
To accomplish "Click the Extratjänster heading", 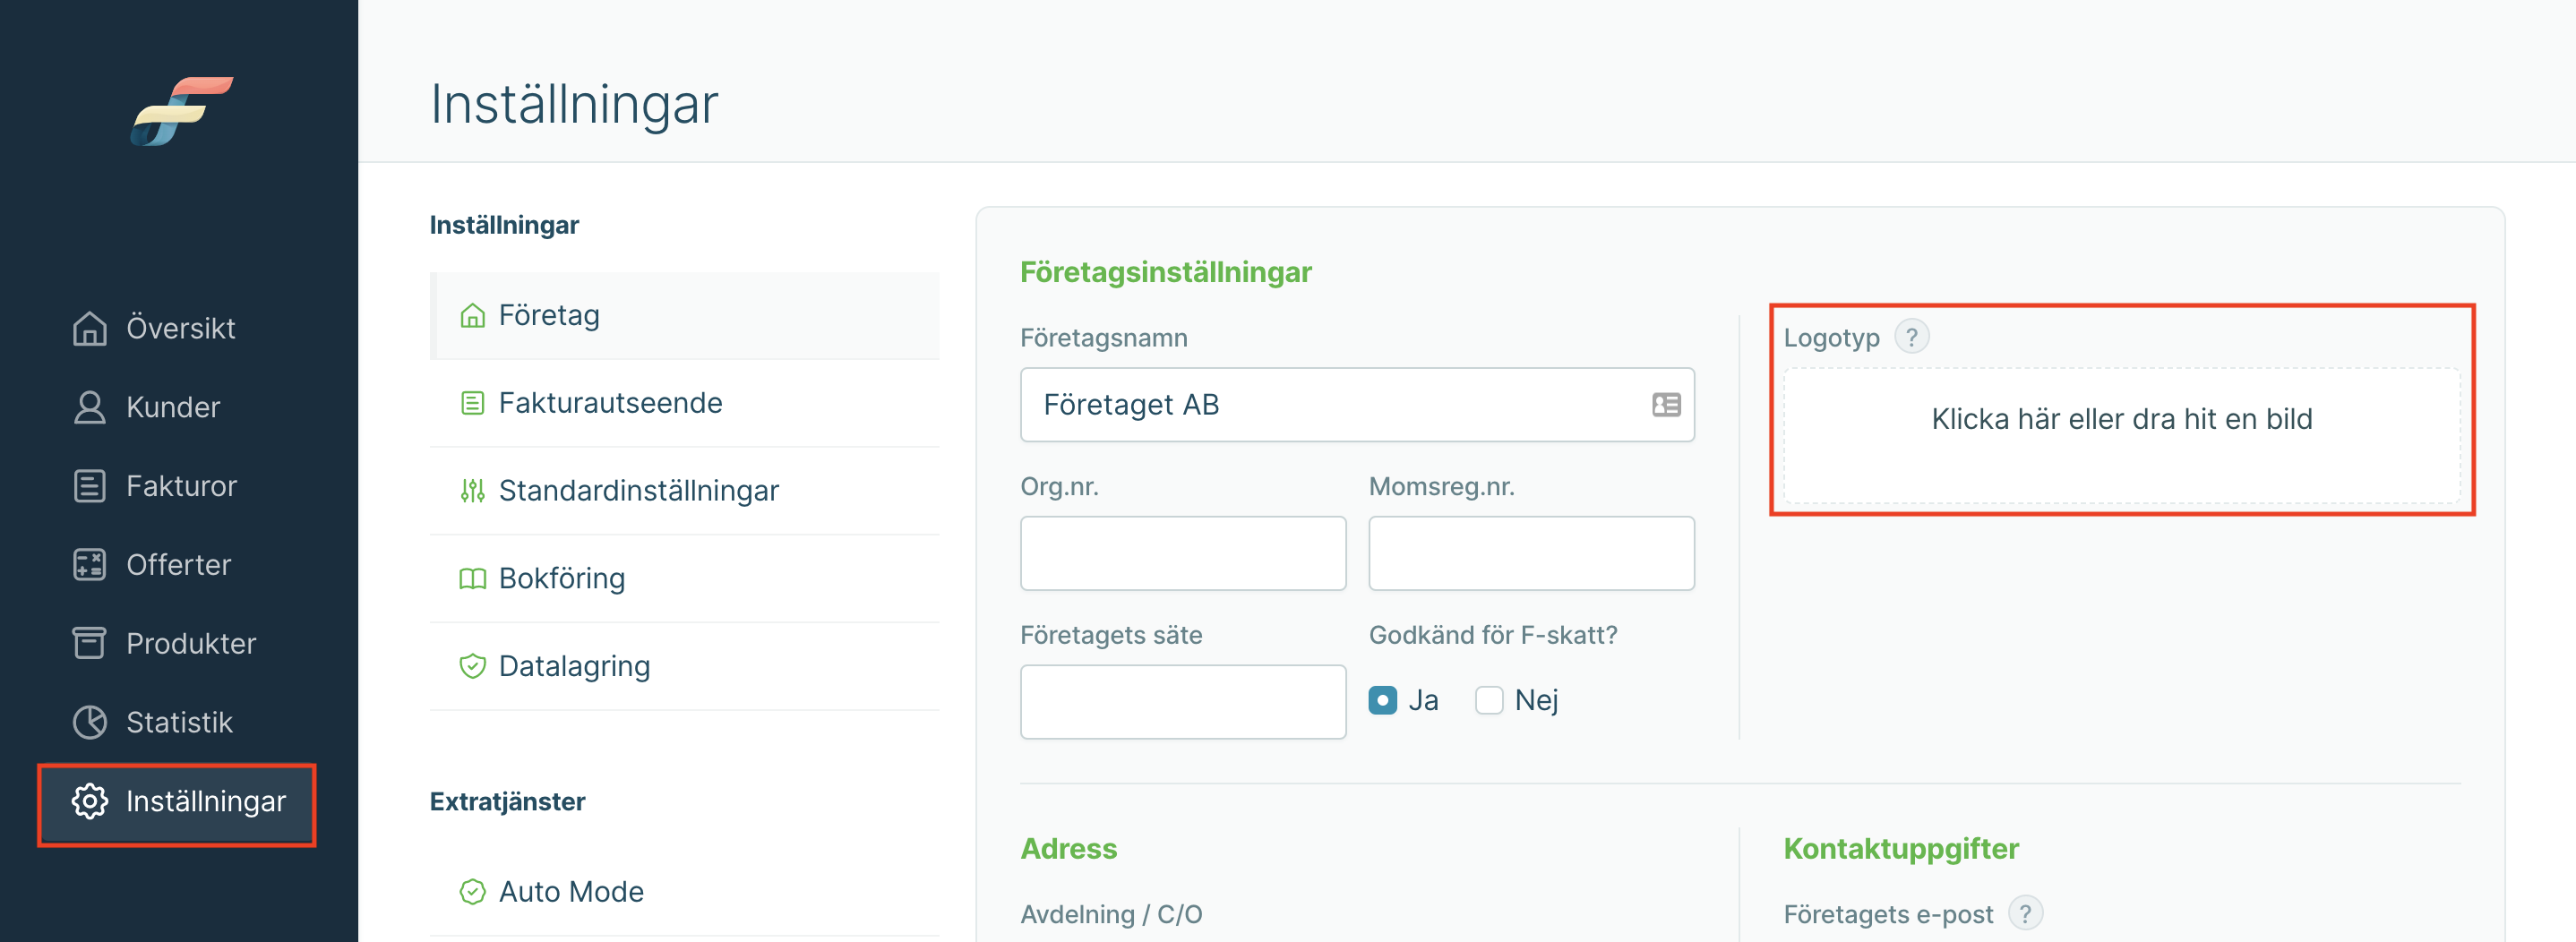I will pos(507,801).
